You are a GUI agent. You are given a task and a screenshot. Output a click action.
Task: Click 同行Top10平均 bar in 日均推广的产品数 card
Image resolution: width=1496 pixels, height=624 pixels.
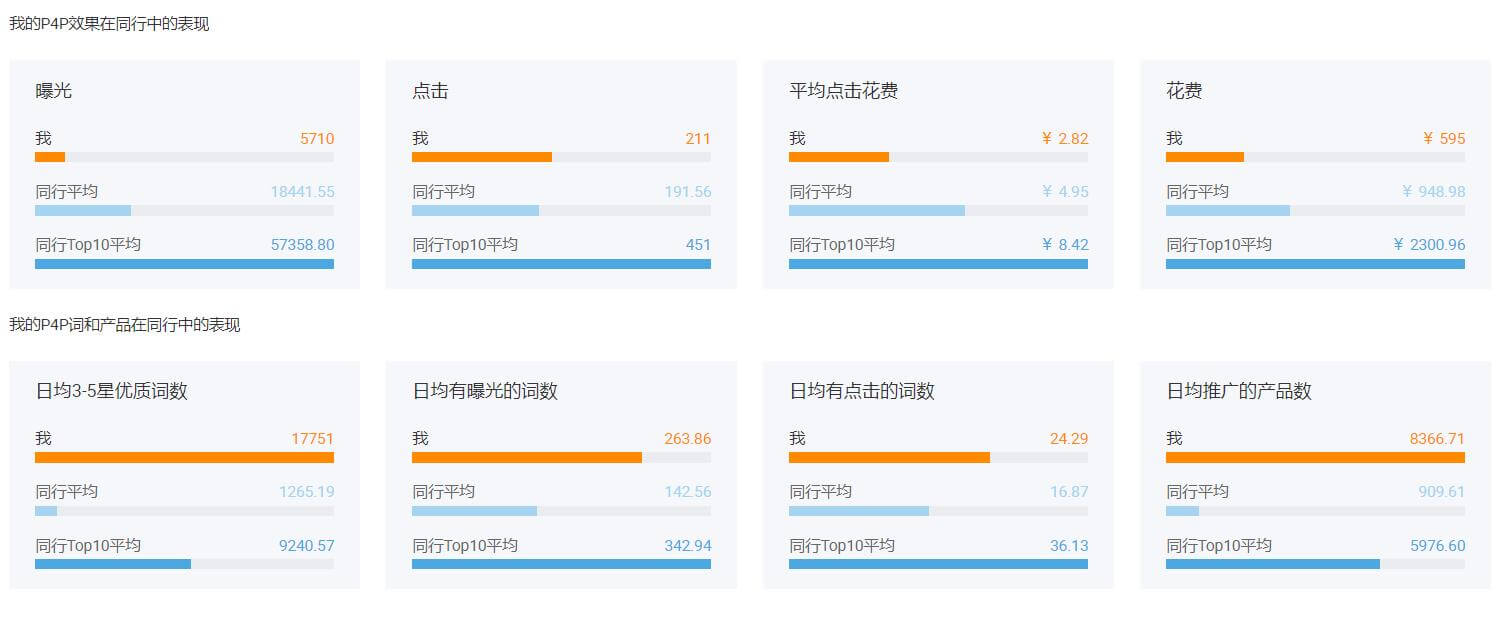[x=1272, y=564]
